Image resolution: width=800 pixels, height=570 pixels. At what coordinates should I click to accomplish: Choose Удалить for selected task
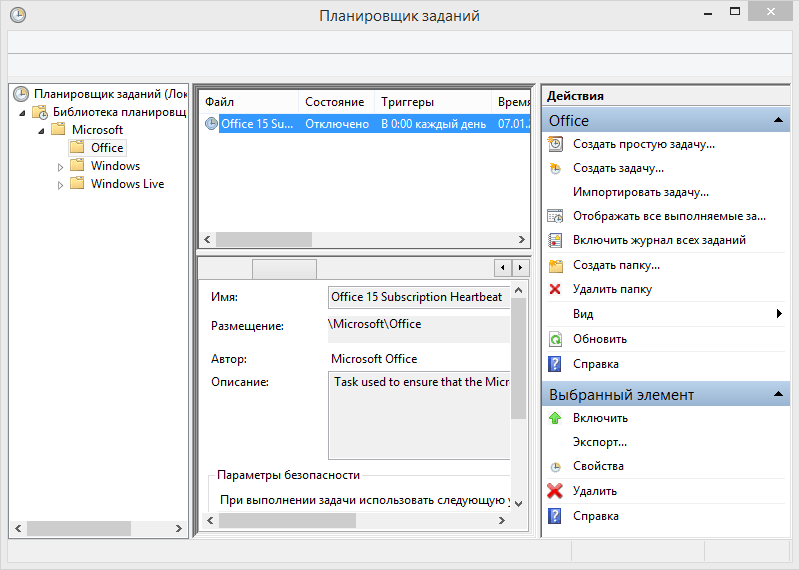click(595, 491)
